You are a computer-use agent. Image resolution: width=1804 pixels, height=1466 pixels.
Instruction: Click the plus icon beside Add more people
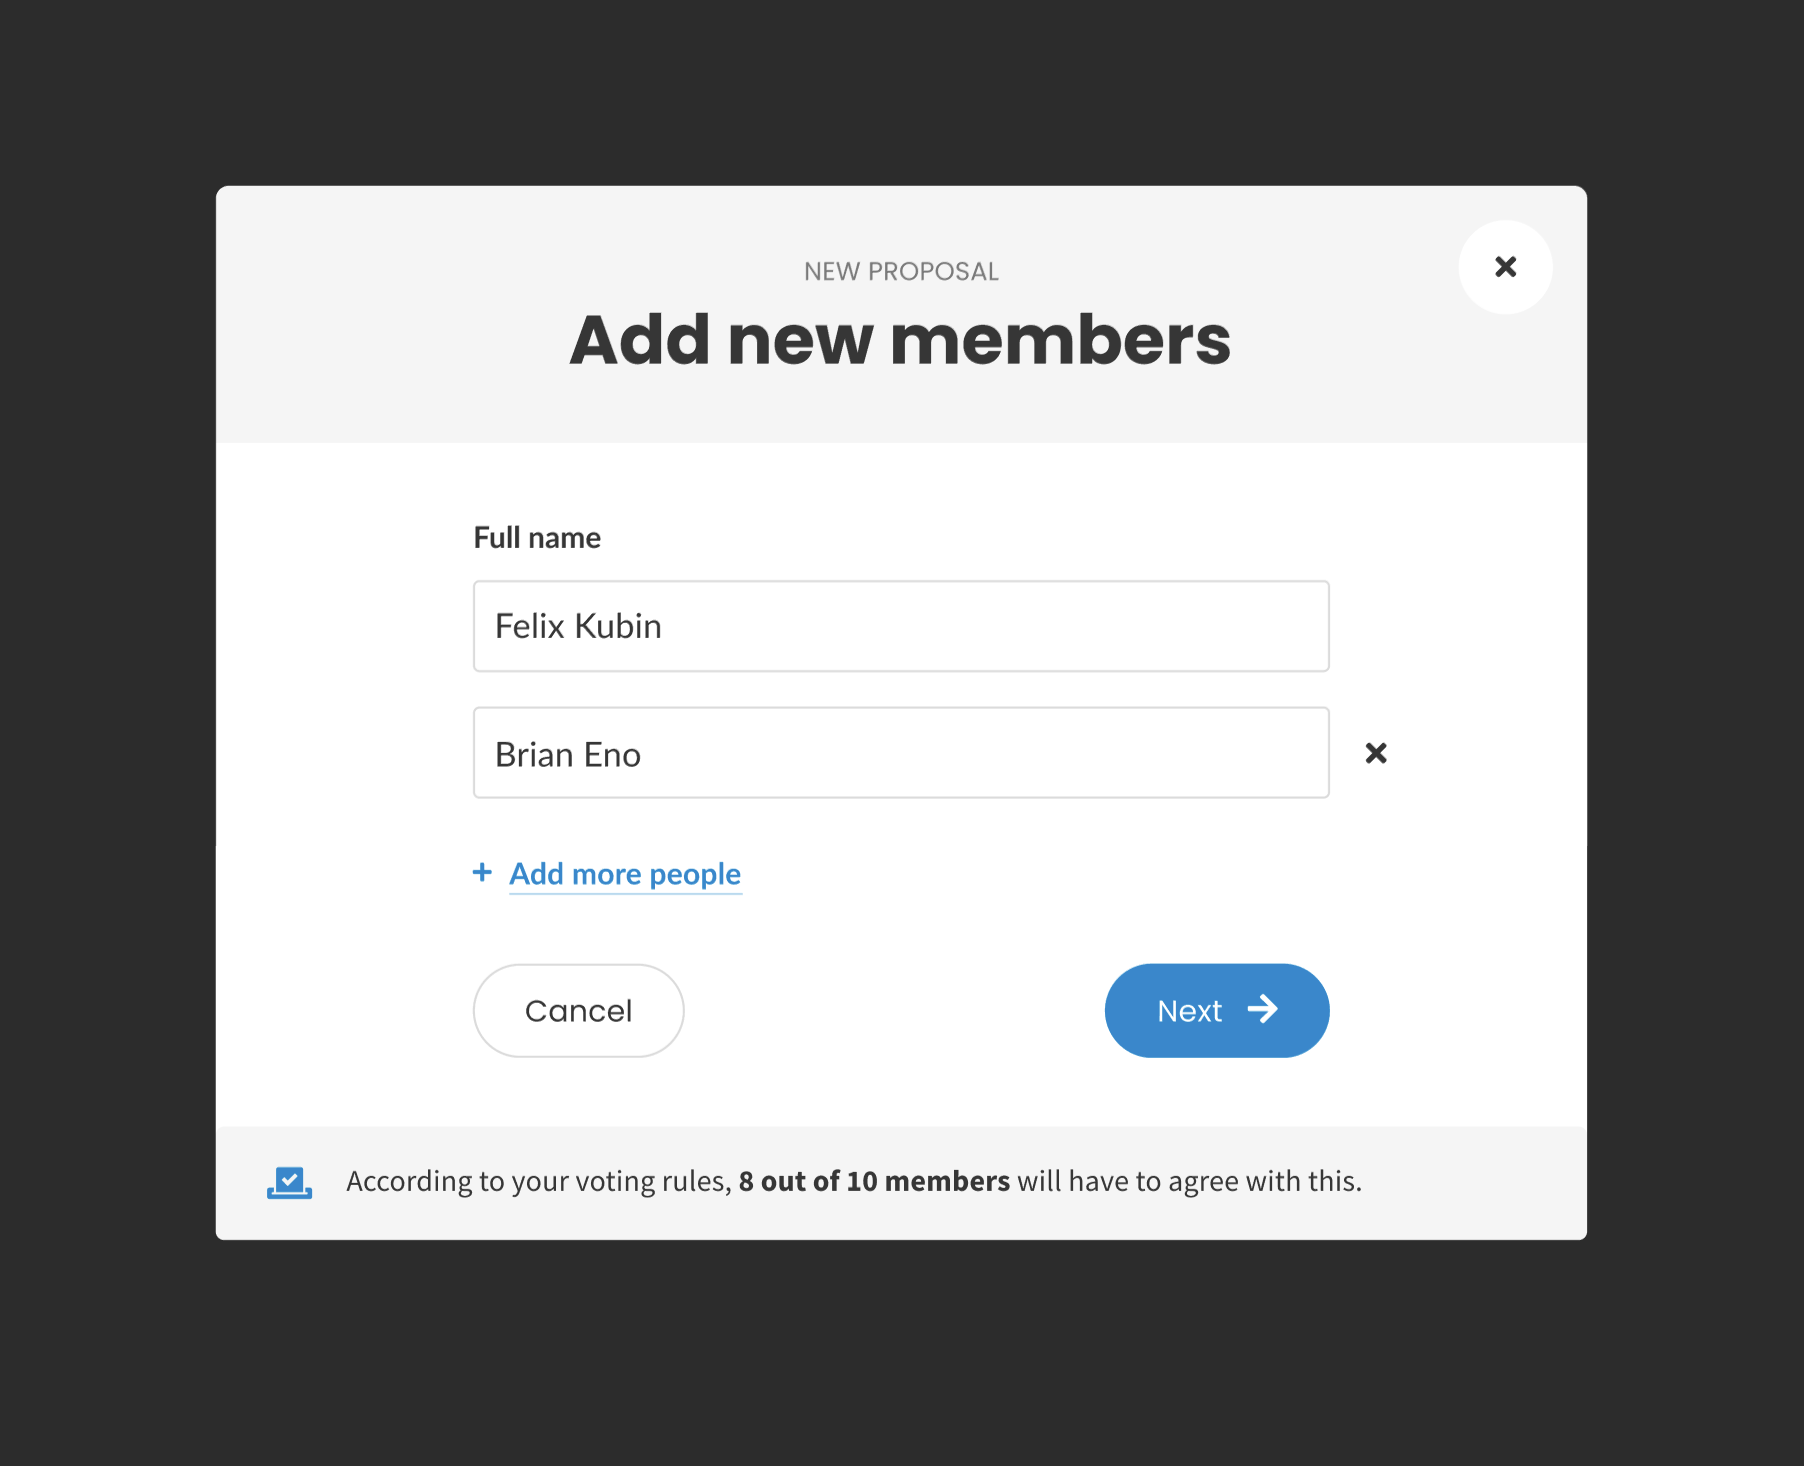tap(482, 873)
